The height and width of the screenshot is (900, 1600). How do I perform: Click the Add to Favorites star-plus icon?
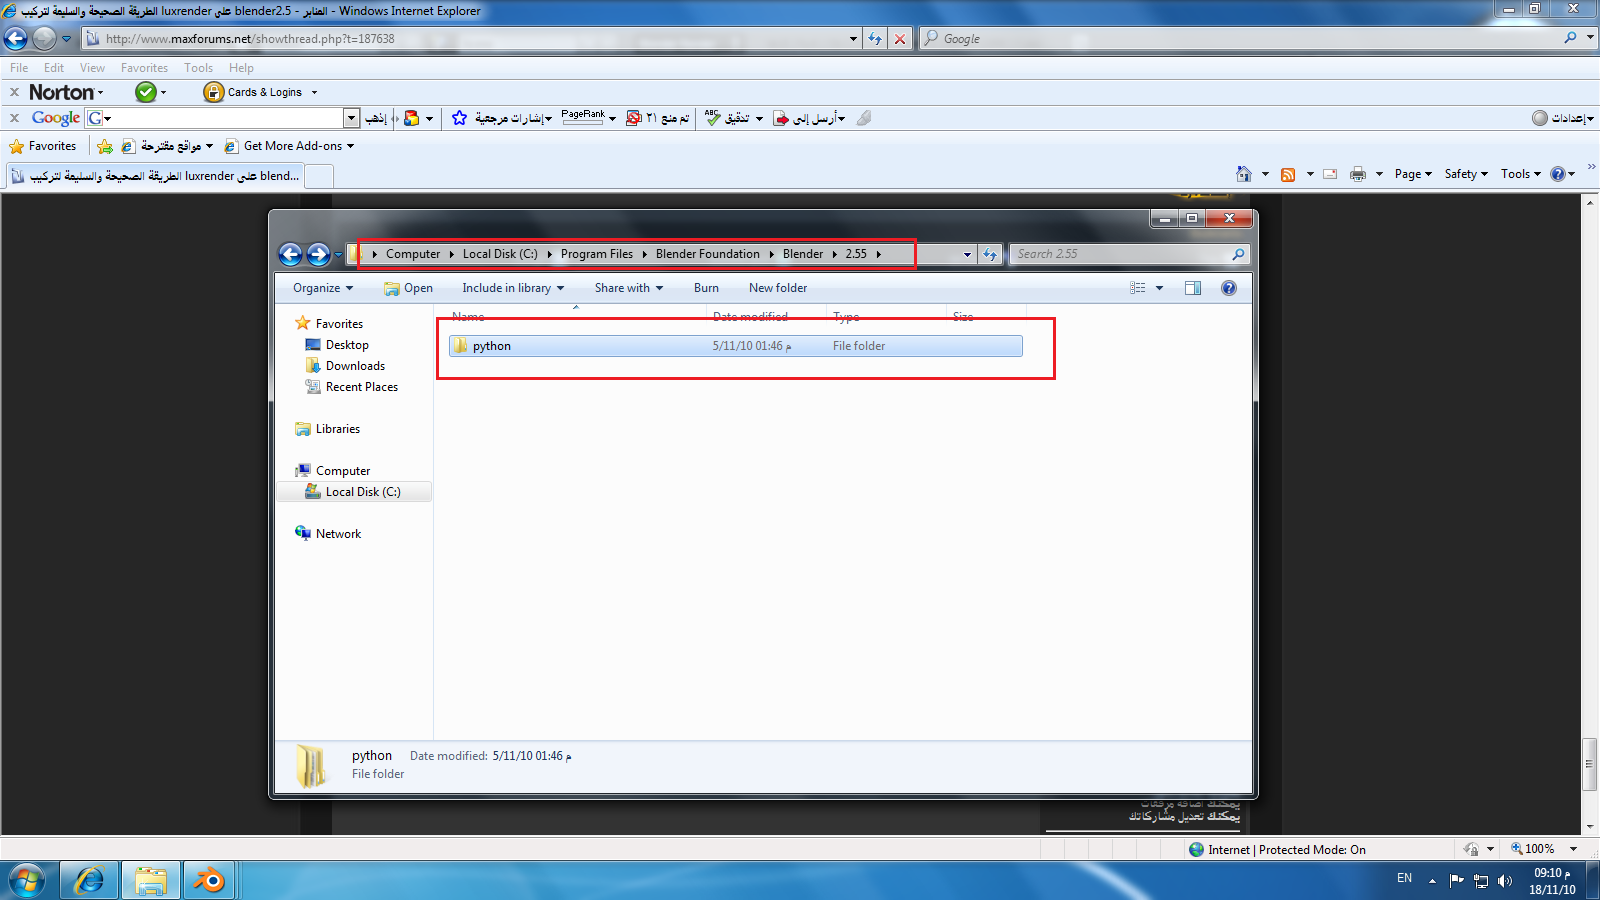pyautogui.click(x=104, y=146)
